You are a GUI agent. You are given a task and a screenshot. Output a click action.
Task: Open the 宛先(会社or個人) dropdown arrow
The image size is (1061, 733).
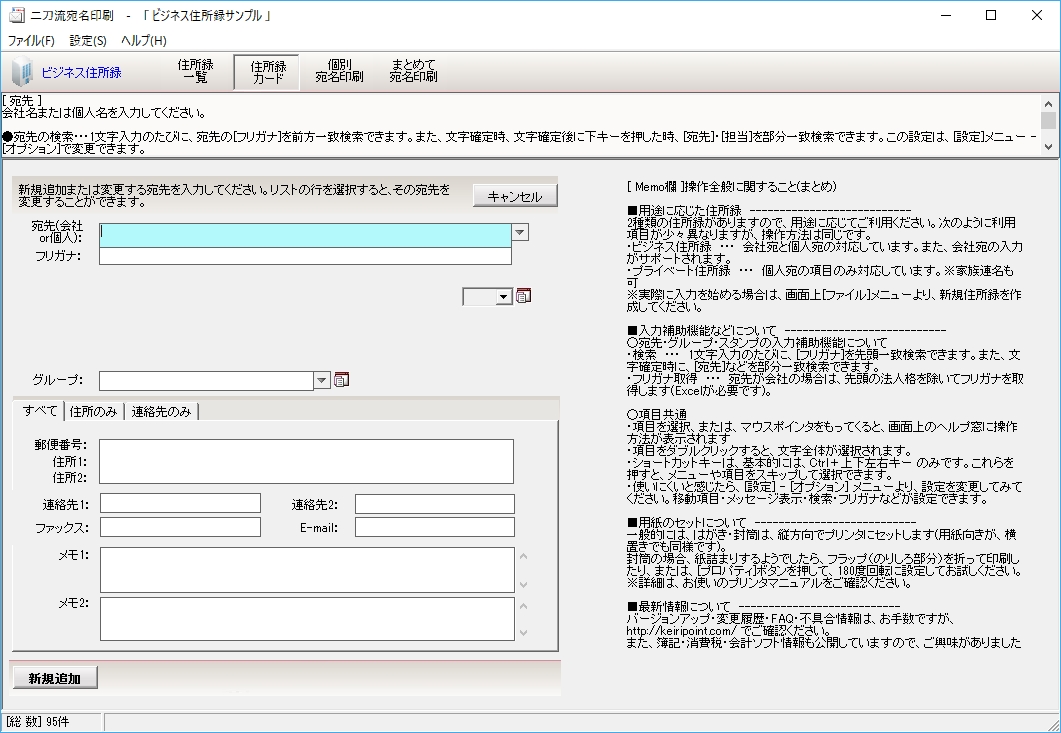(x=520, y=232)
